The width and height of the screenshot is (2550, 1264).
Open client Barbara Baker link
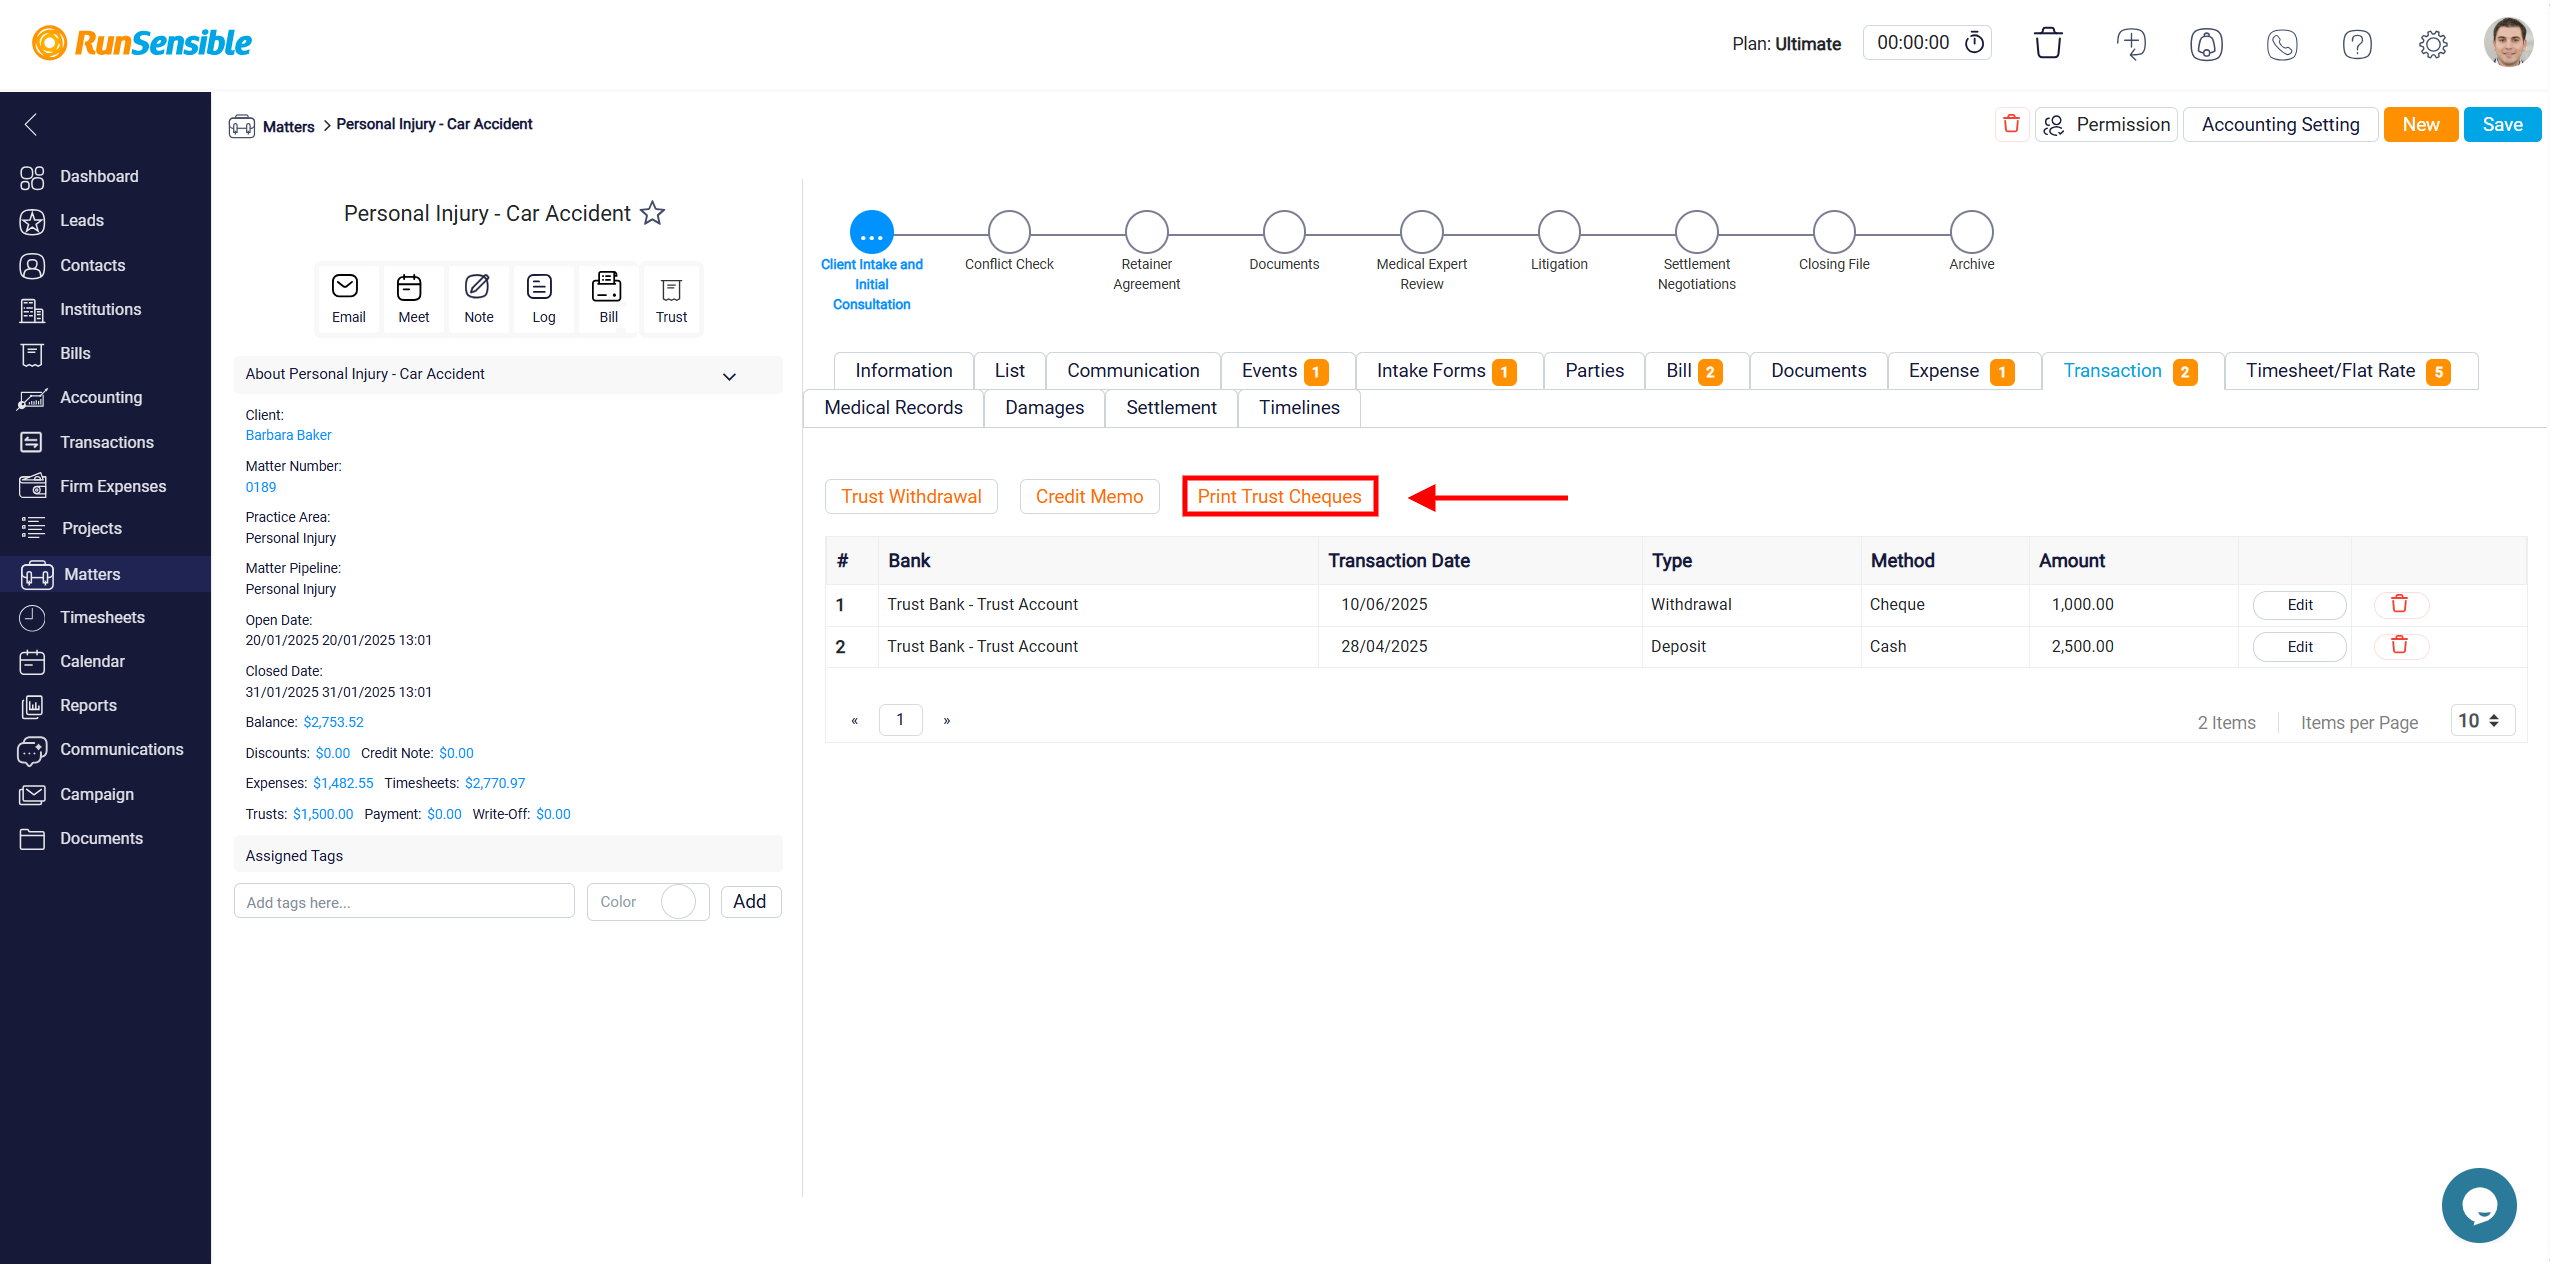click(x=288, y=435)
